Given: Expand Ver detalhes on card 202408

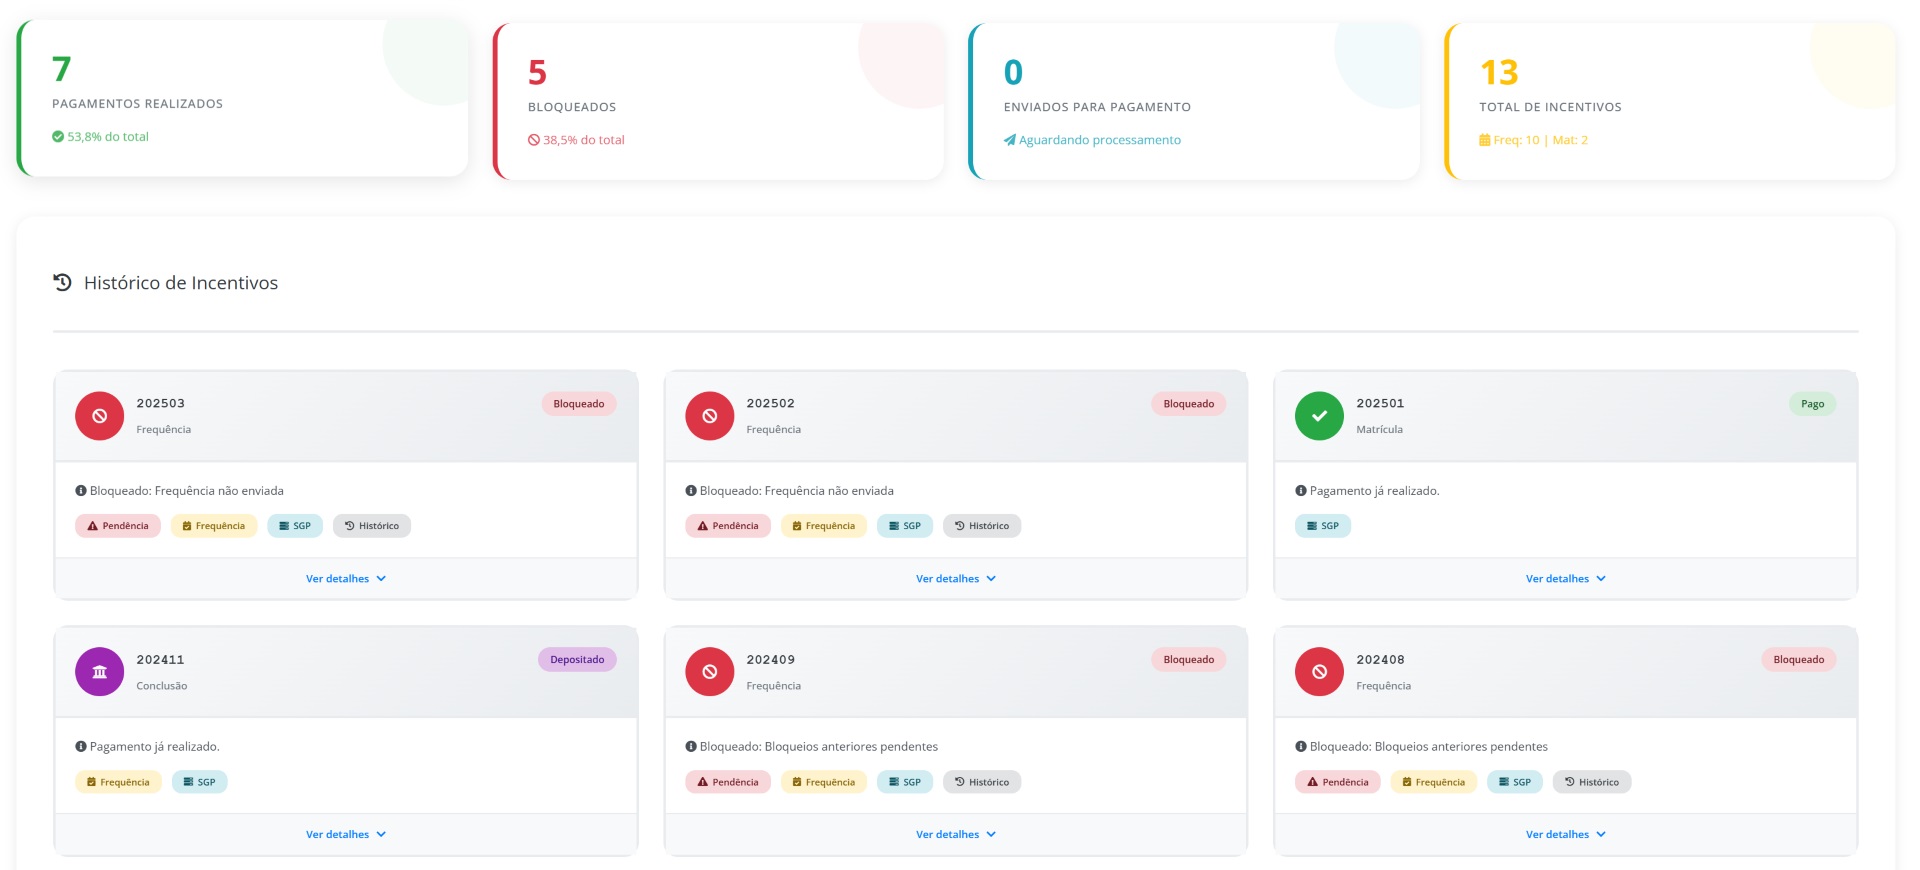Looking at the screenshot, I should click(1565, 835).
